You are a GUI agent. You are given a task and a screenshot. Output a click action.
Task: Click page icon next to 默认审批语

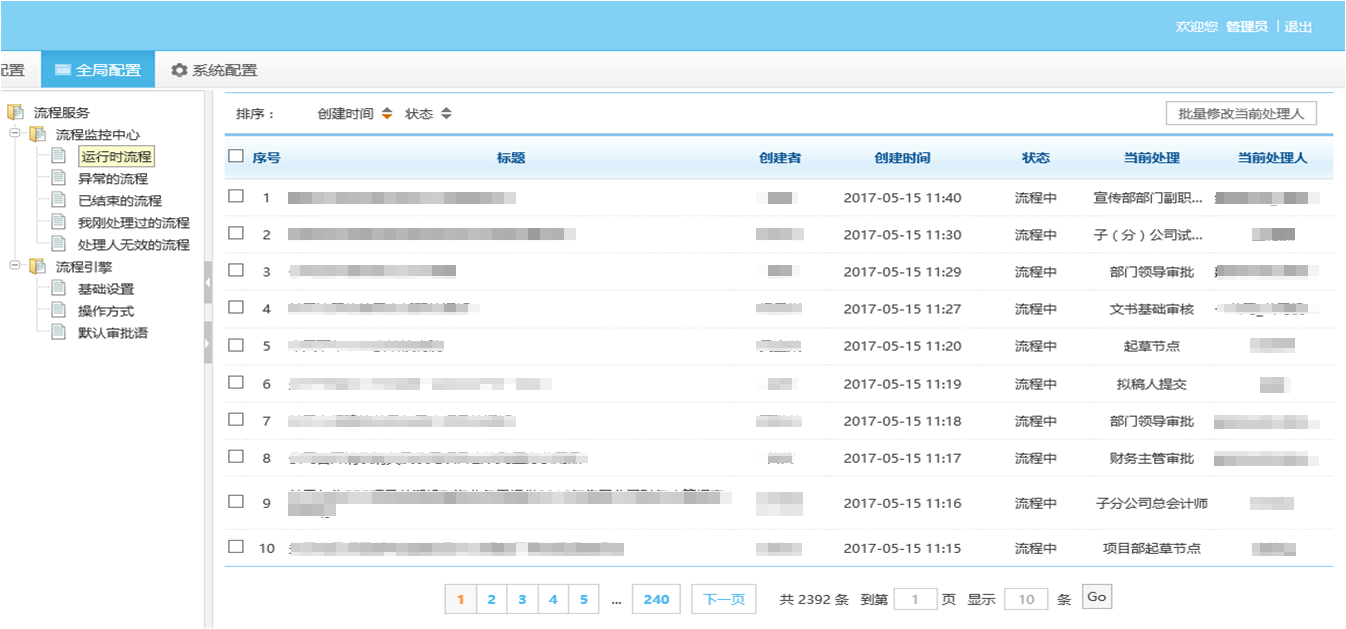59,333
